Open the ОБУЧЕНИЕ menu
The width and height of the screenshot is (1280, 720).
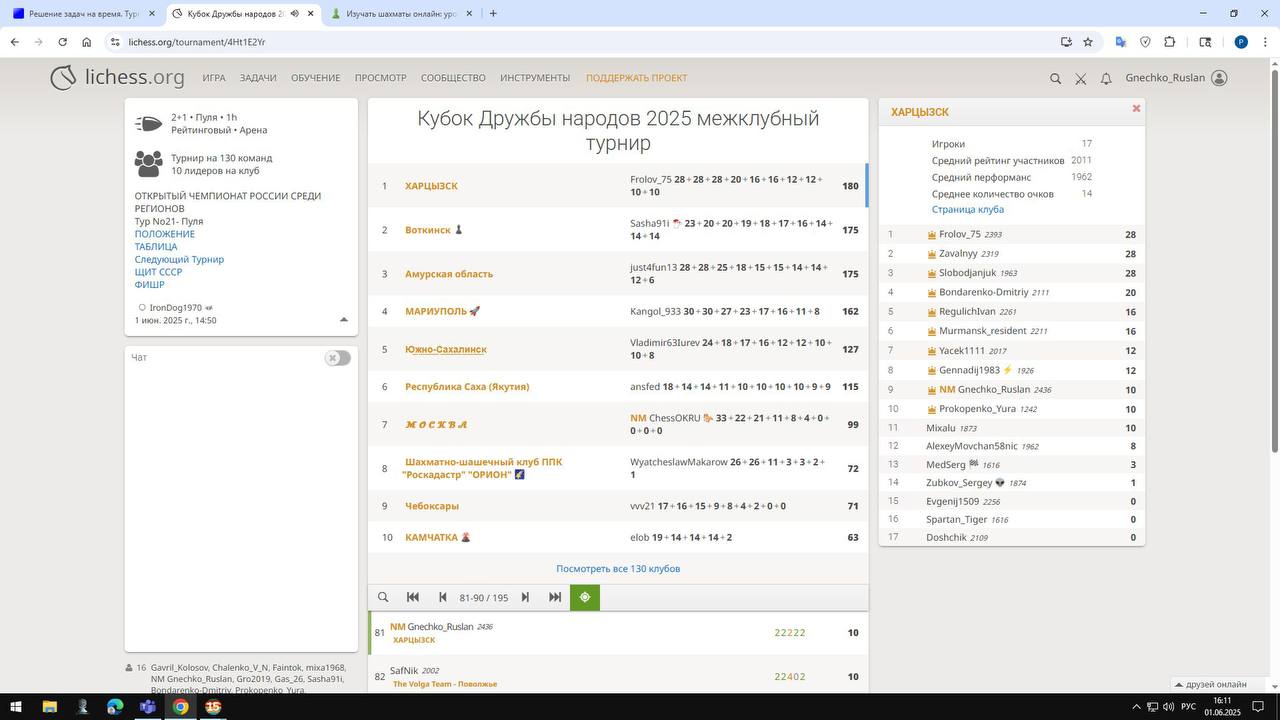click(x=316, y=78)
